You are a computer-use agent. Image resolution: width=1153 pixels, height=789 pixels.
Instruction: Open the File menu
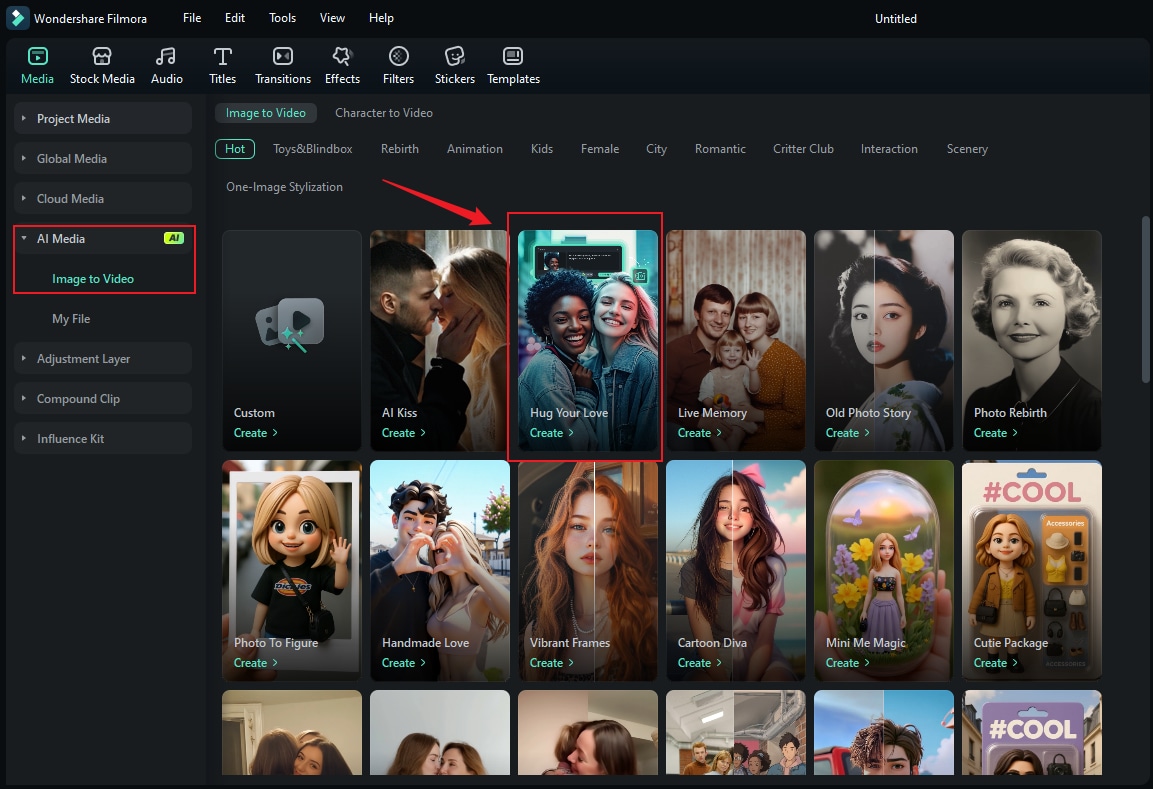[192, 18]
